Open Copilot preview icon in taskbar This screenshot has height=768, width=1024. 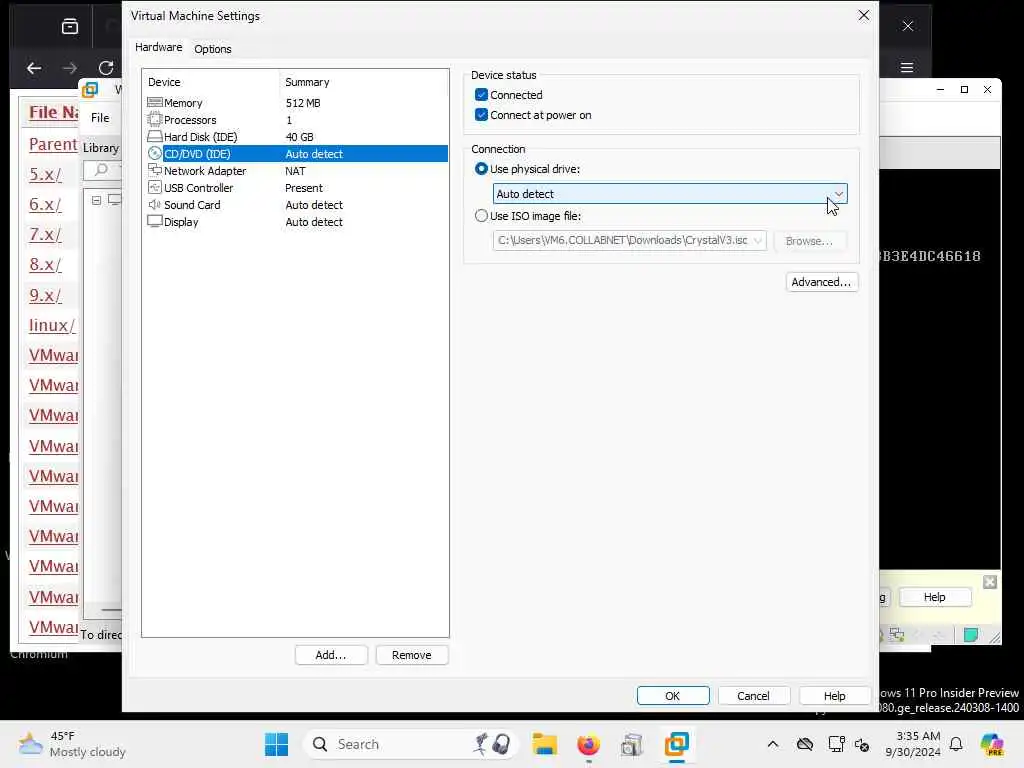click(x=992, y=744)
